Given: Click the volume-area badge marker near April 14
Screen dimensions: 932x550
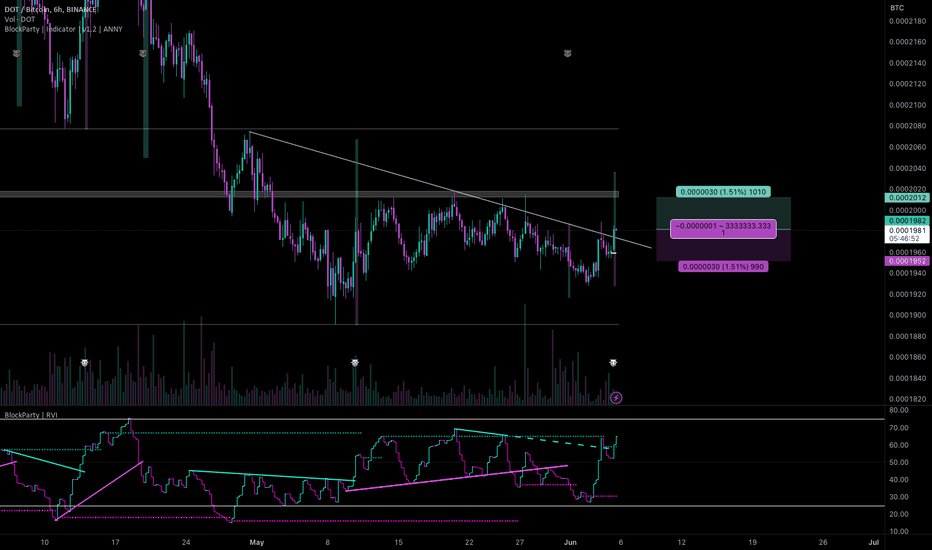Looking at the screenshot, I should coord(84,363).
